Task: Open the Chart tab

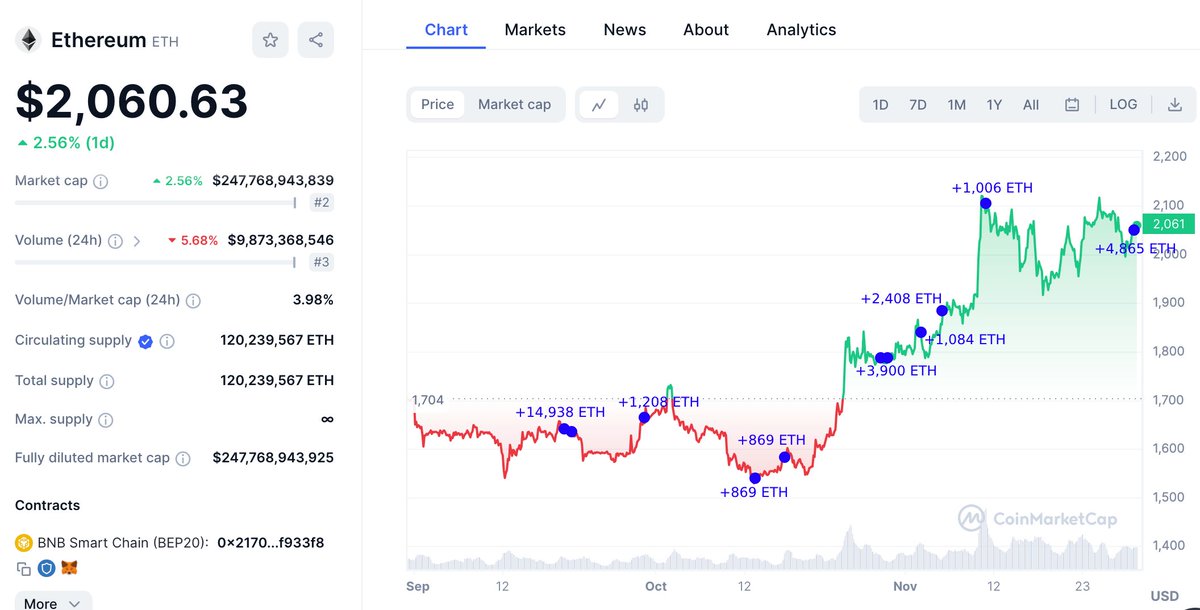Action: tap(446, 30)
